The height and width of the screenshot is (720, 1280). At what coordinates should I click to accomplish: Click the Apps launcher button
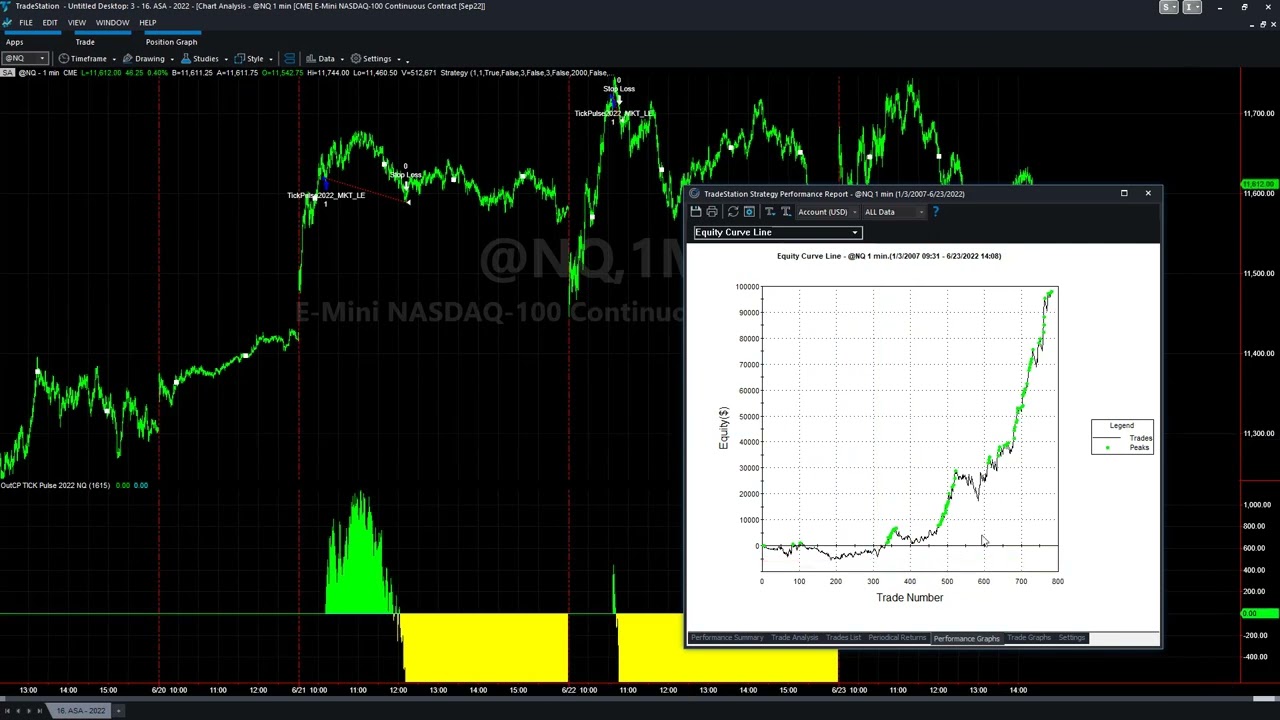point(14,42)
